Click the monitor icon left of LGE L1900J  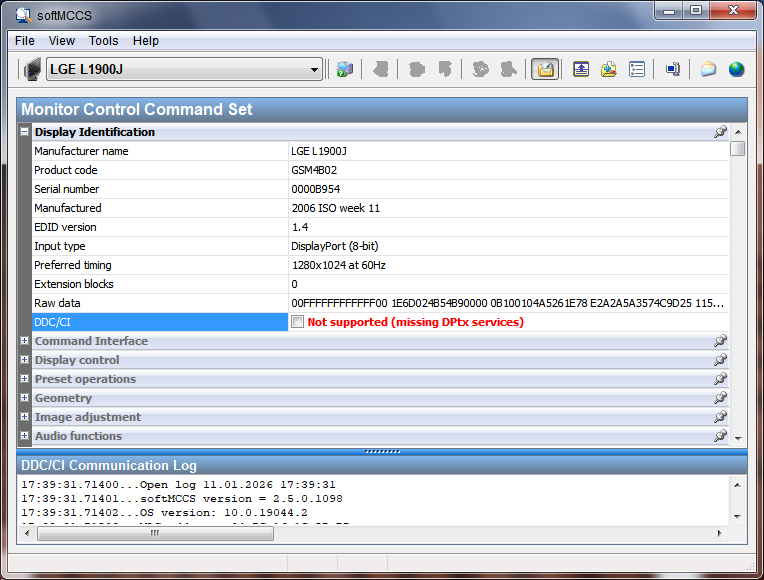[x=32, y=69]
